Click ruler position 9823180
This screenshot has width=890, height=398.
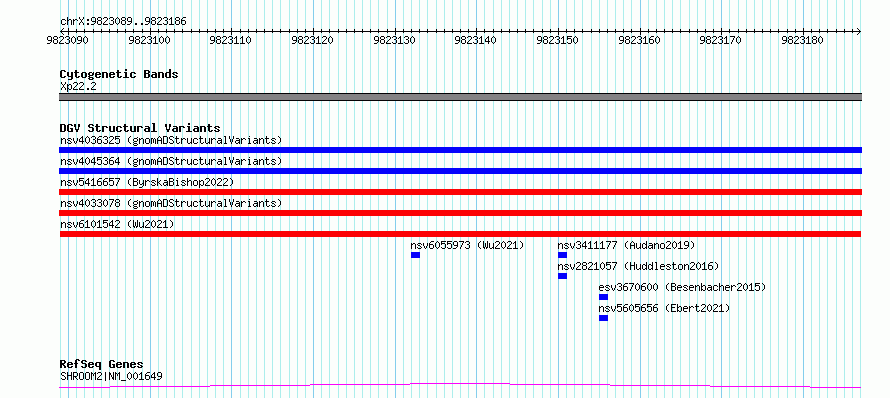(803, 40)
